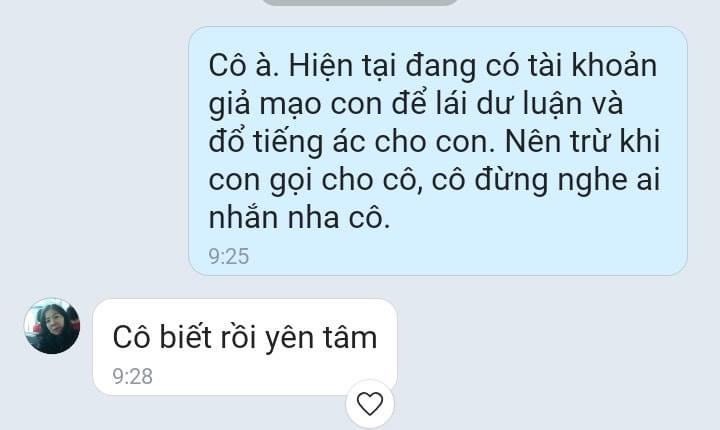Open the sender's profile avatar

coord(52,326)
